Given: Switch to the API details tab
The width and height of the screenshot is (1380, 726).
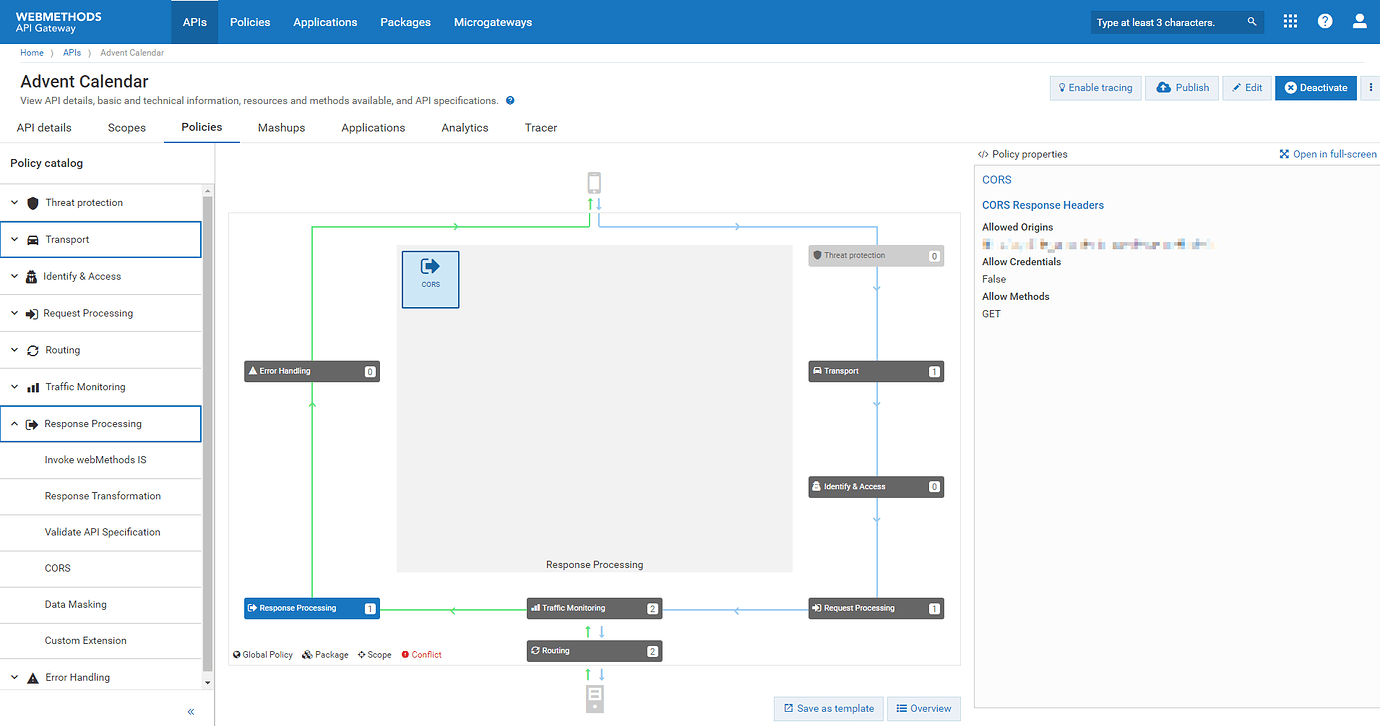Looking at the screenshot, I should click(44, 128).
